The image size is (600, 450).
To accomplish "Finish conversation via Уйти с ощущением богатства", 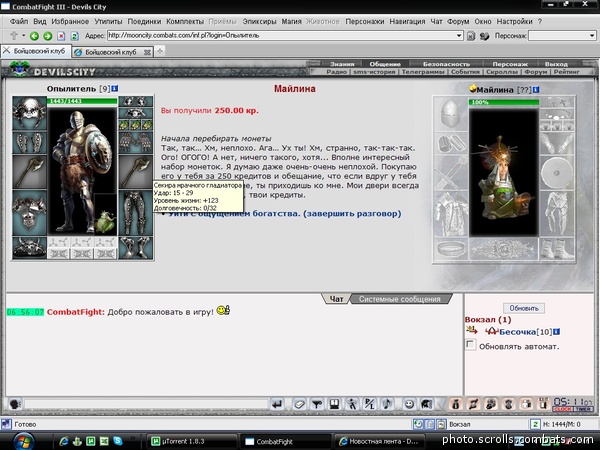I will [285, 214].
